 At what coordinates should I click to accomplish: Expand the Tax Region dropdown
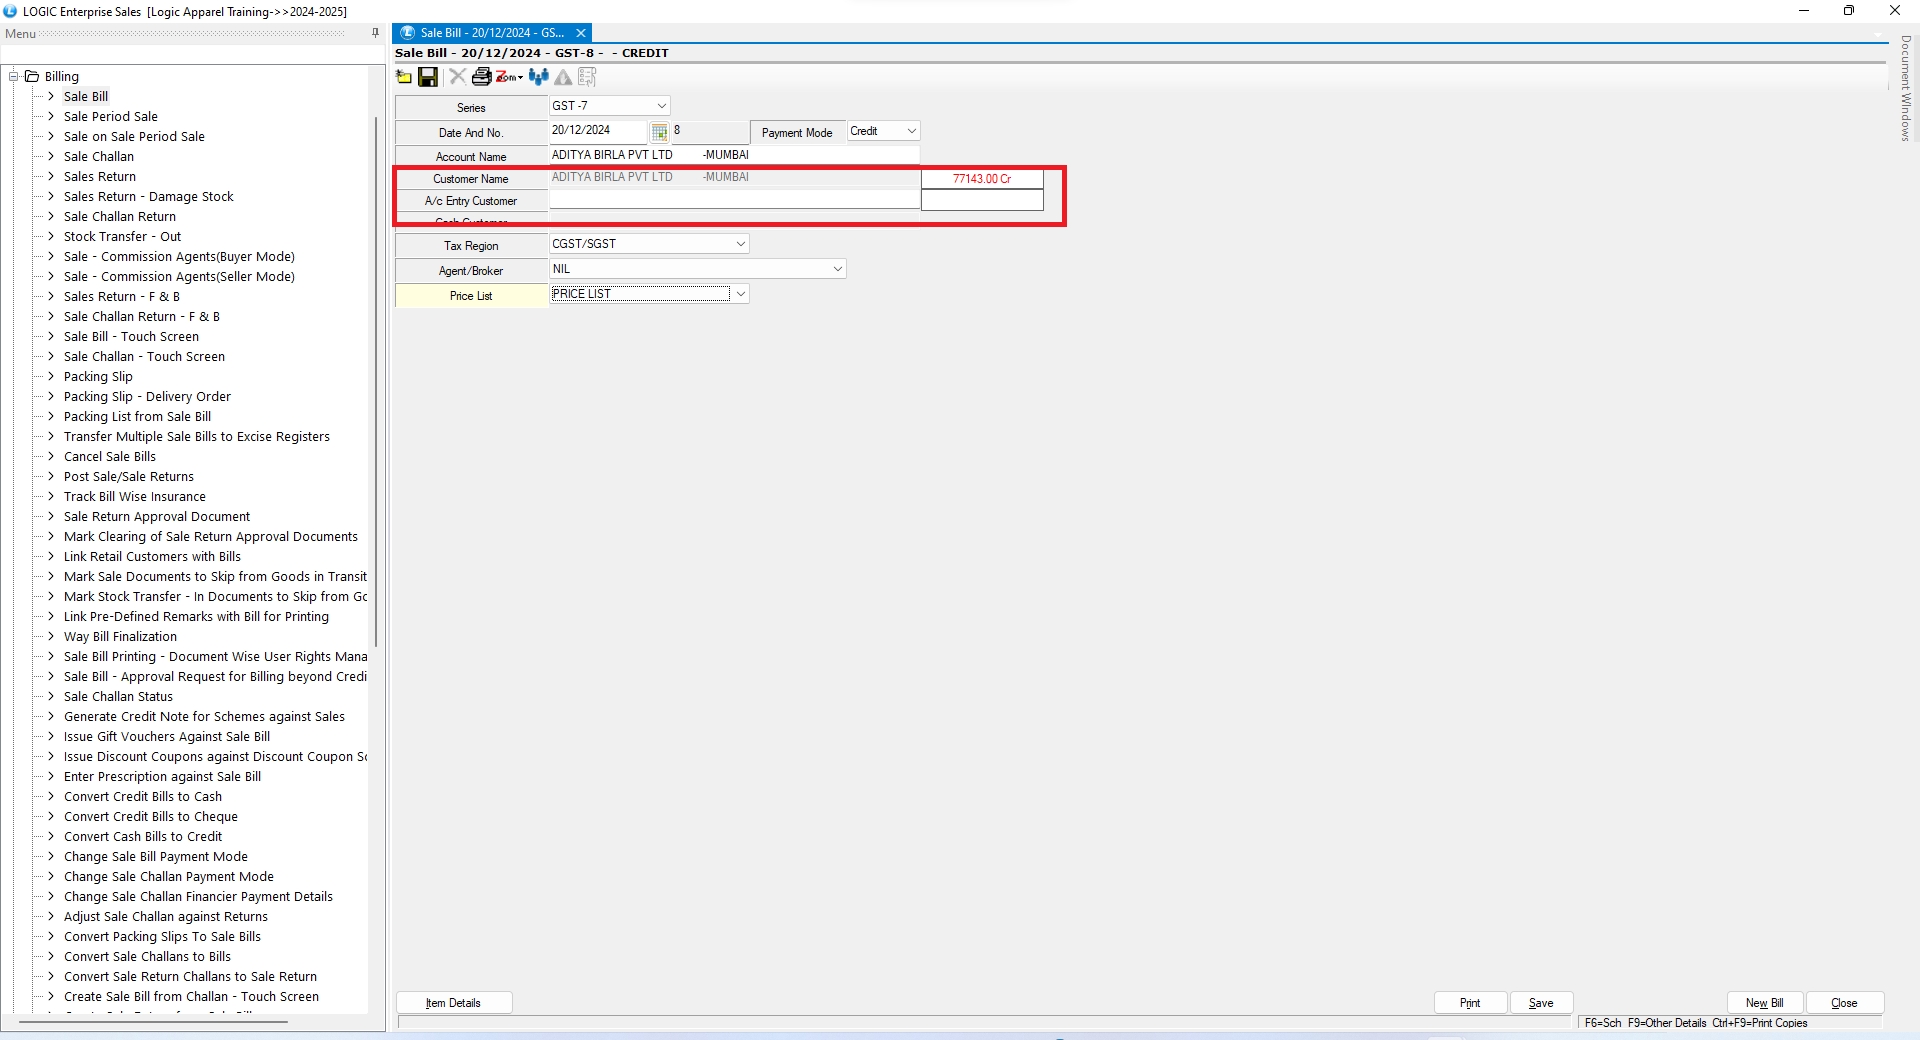(x=740, y=244)
